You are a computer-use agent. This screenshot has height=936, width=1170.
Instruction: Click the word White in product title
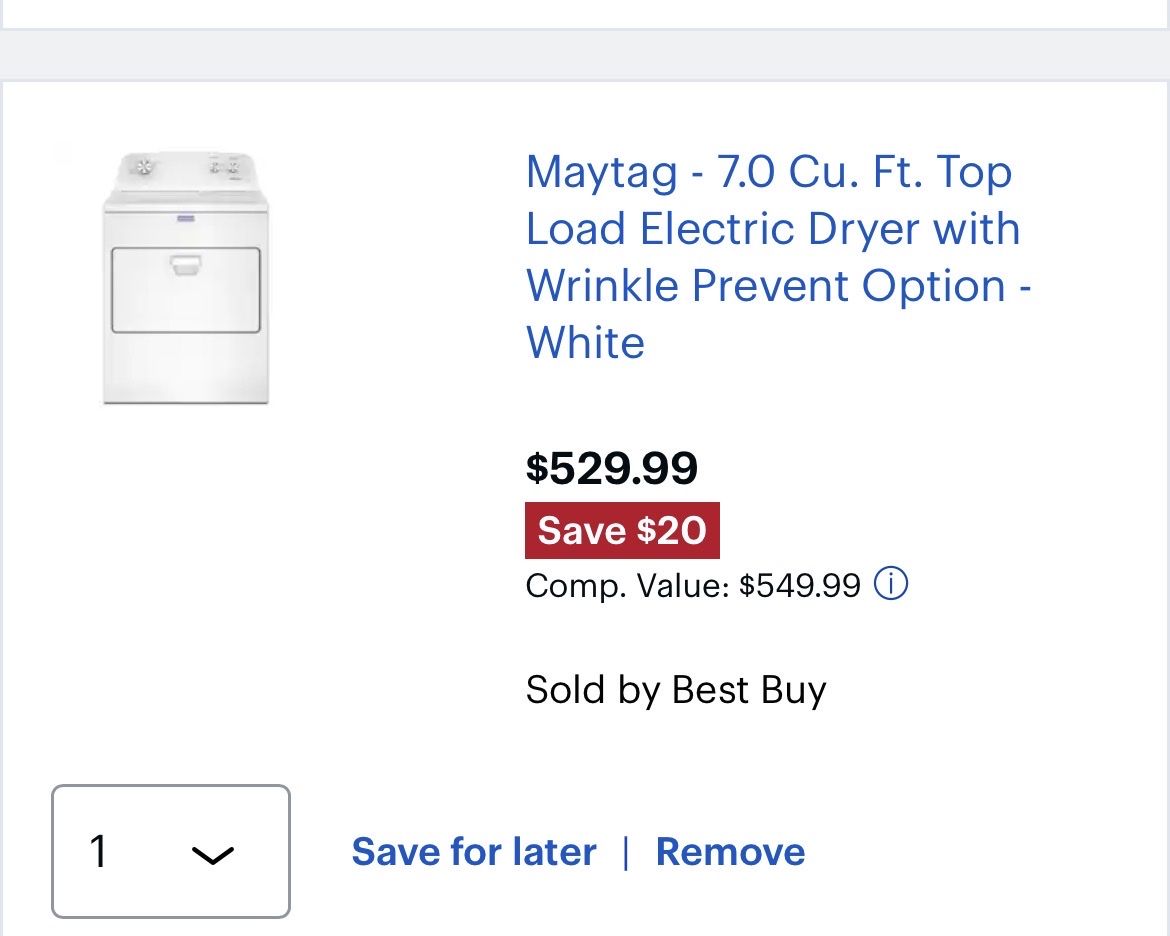pyautogui.click(x=586, y=343)
